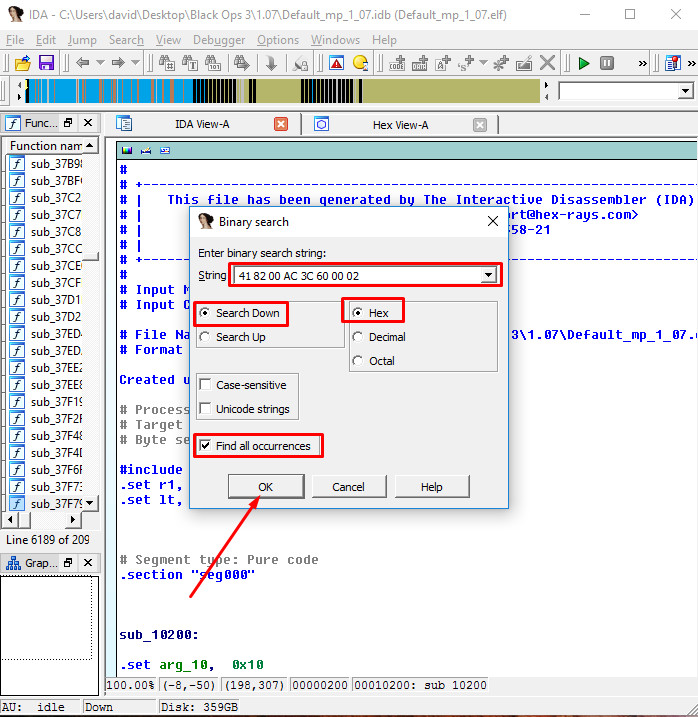Viewport: 698px width, 717px height.
Task: Expand hidden debugger toolbar items chevron
Action: tap(643, 64)
